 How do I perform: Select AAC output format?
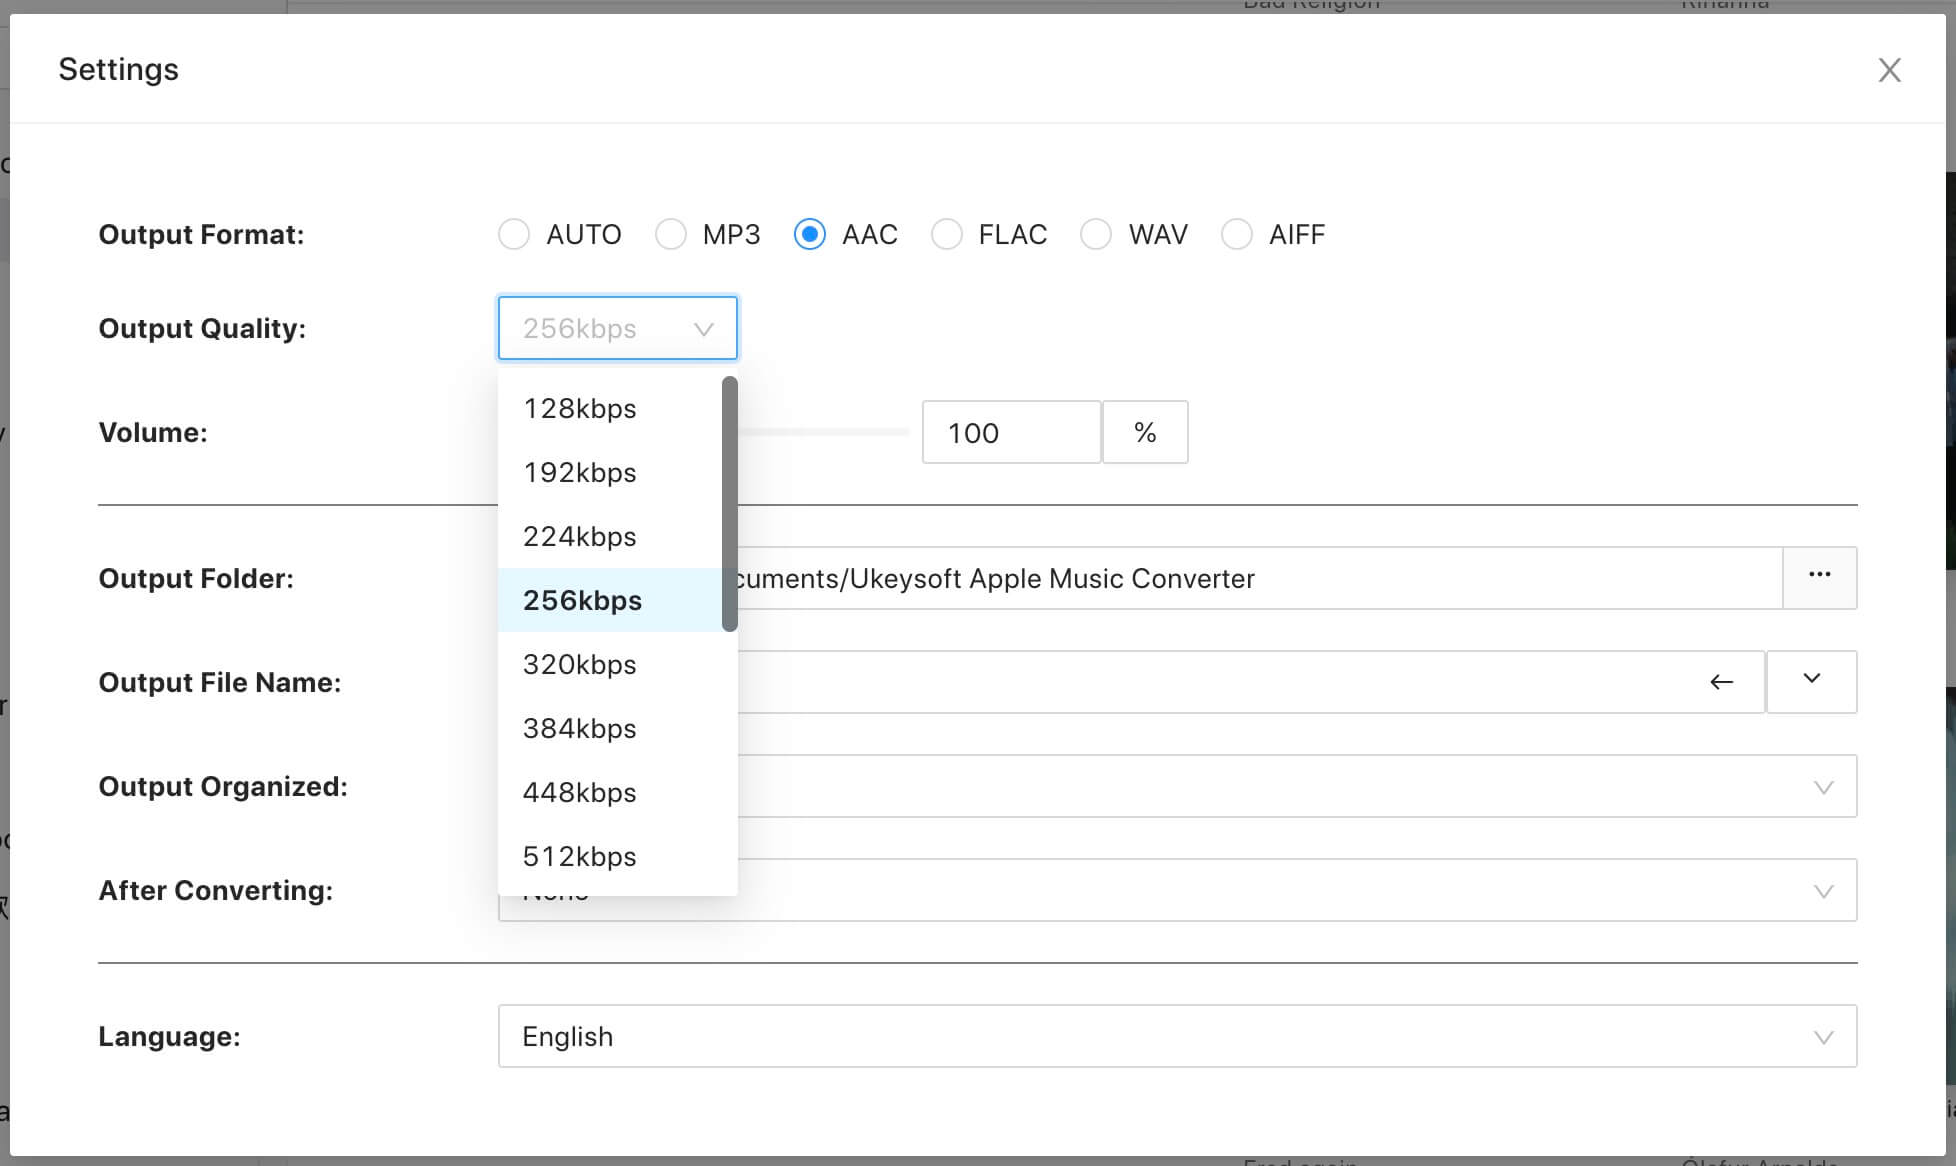click(x=808, y=233)
